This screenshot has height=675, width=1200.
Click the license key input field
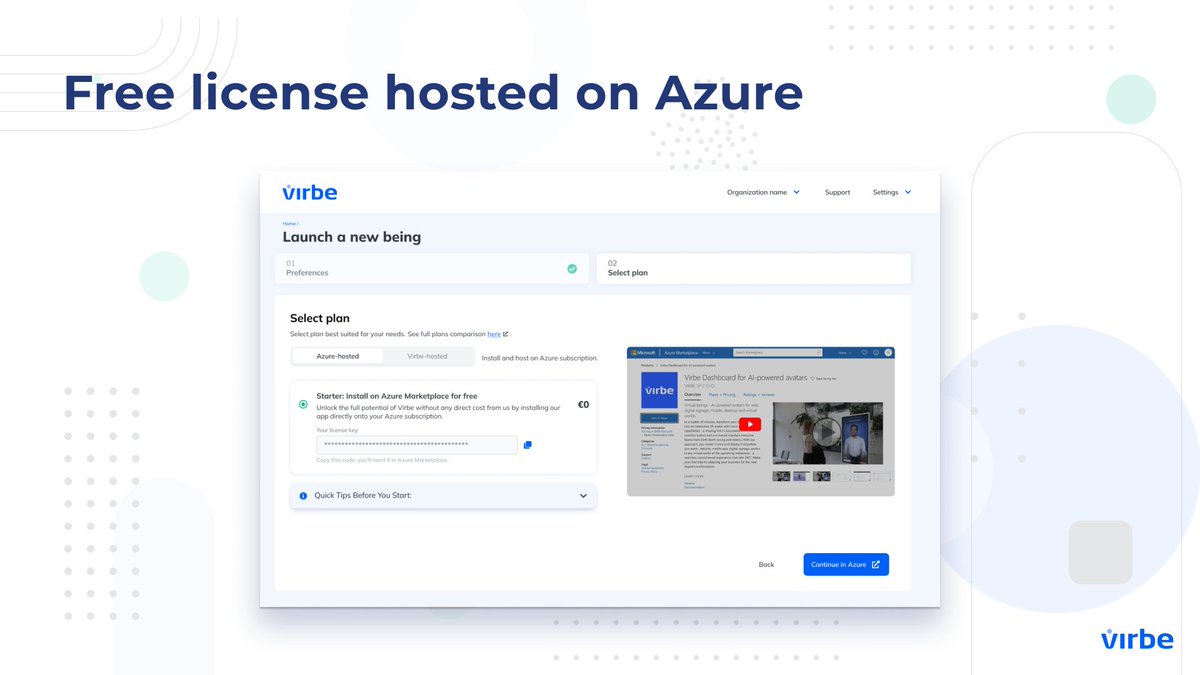(417, 445)
